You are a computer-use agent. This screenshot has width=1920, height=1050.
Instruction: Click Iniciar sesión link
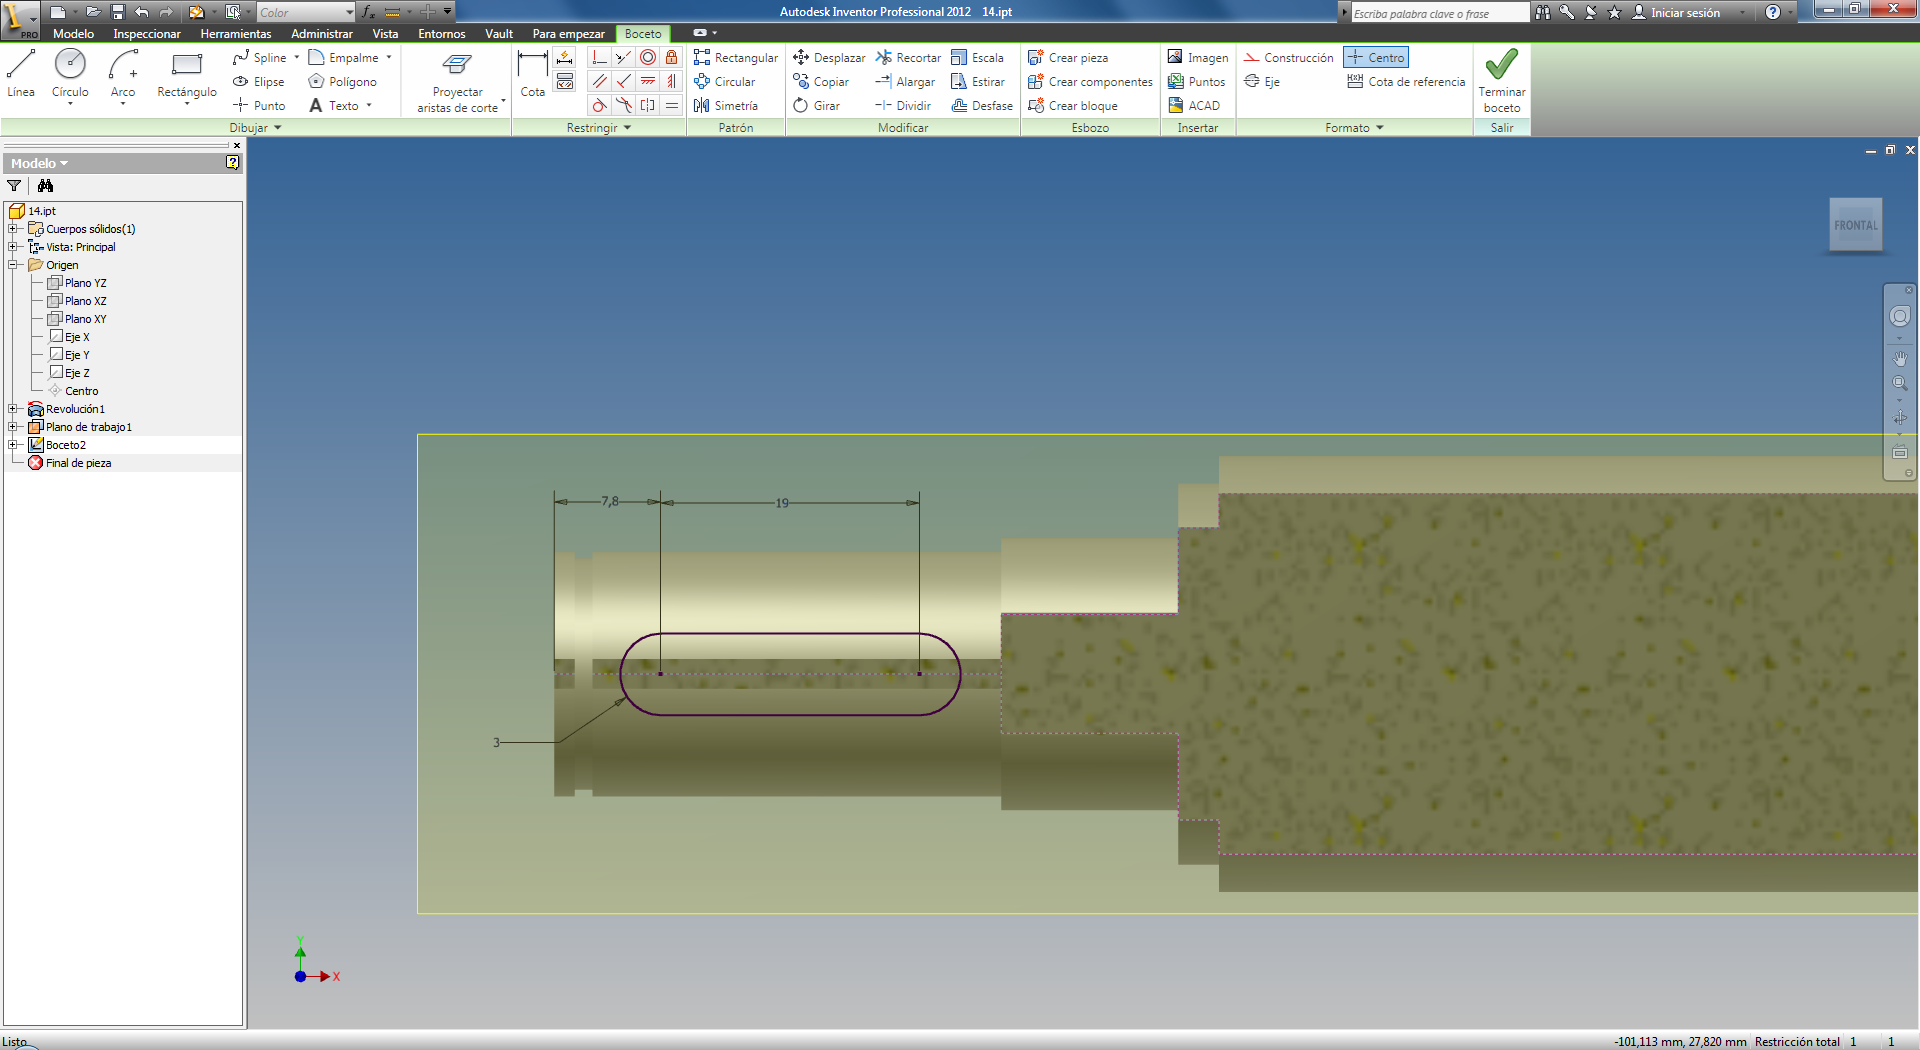pos(1676,13)
